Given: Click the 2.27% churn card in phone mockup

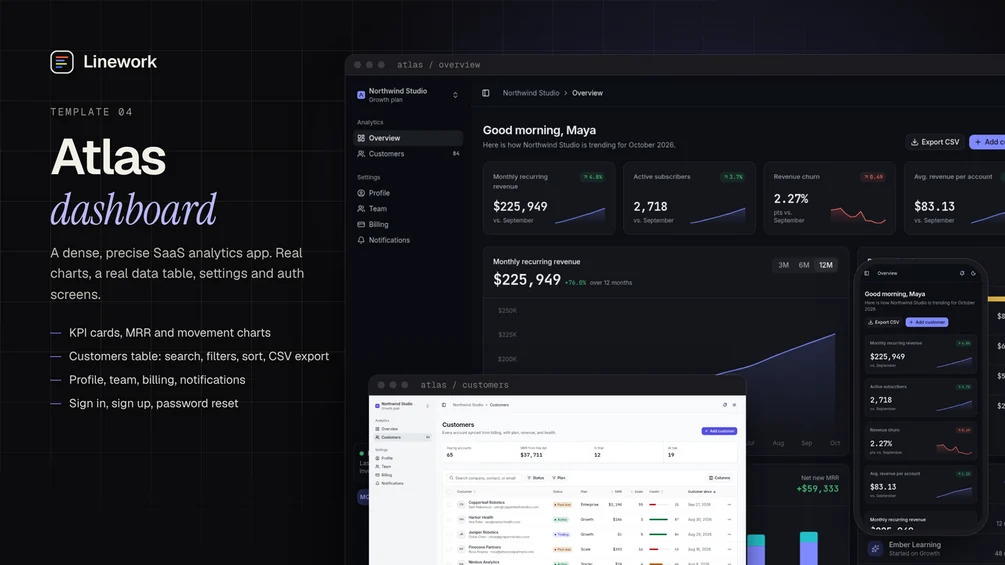Looking at the screenshot, I should [920, 442].
